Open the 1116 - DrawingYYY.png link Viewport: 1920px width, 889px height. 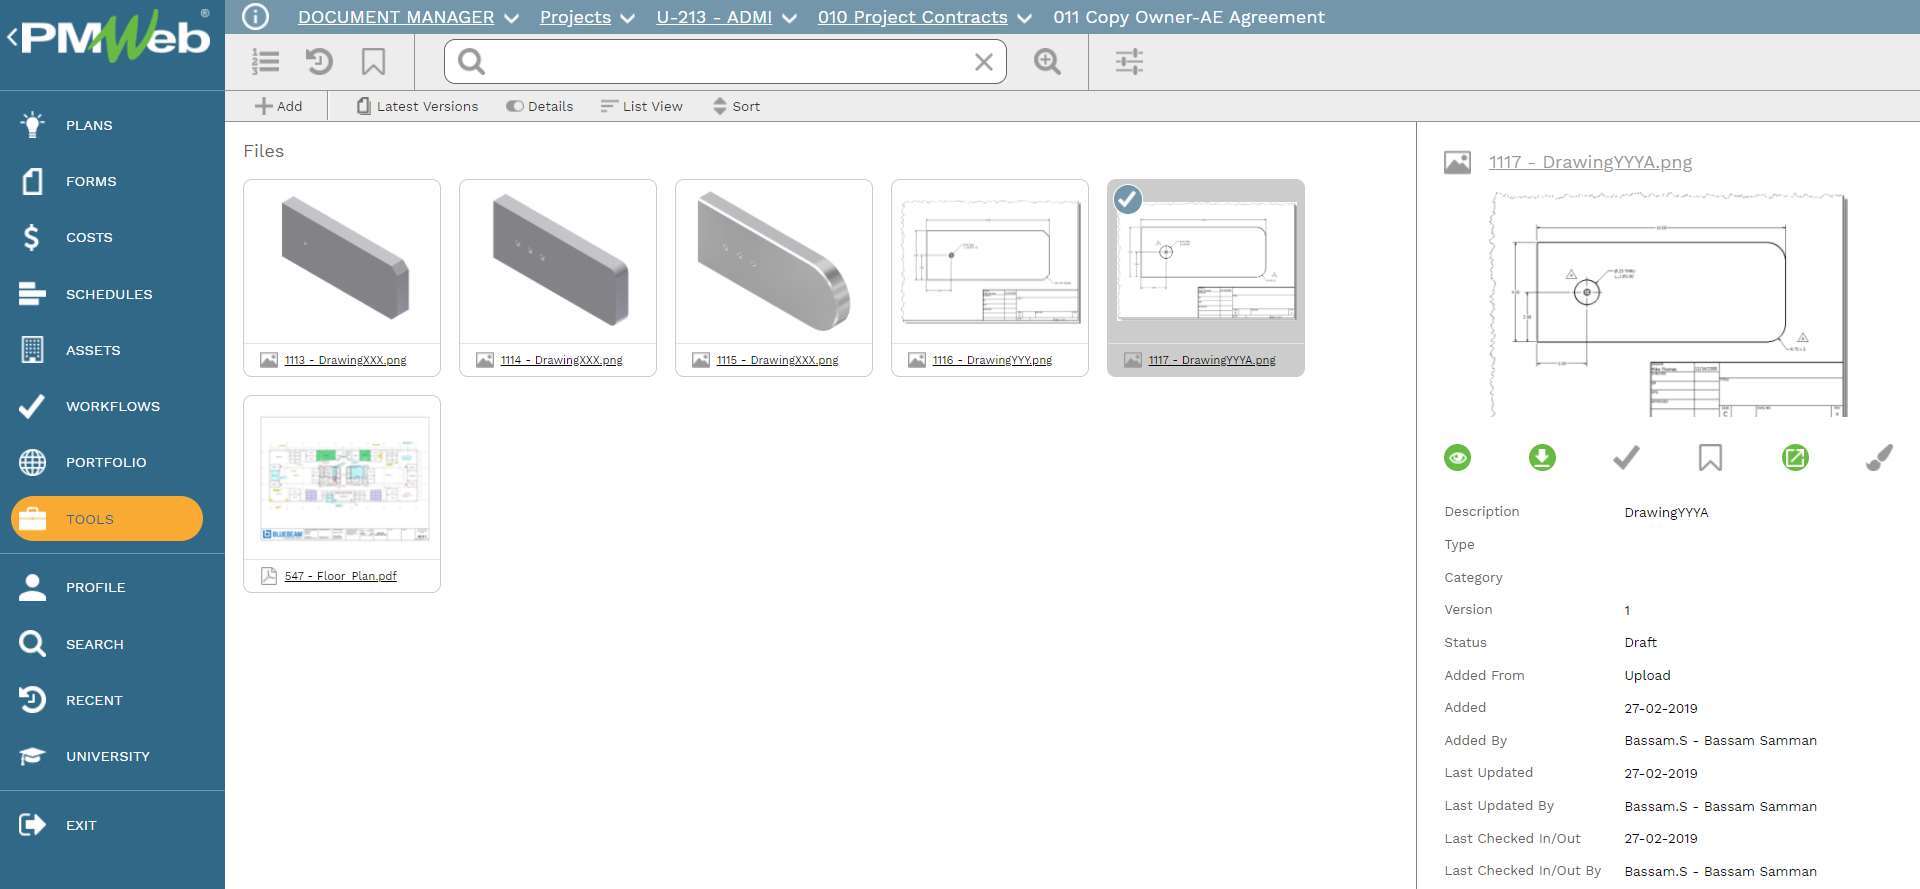(992, 360)
